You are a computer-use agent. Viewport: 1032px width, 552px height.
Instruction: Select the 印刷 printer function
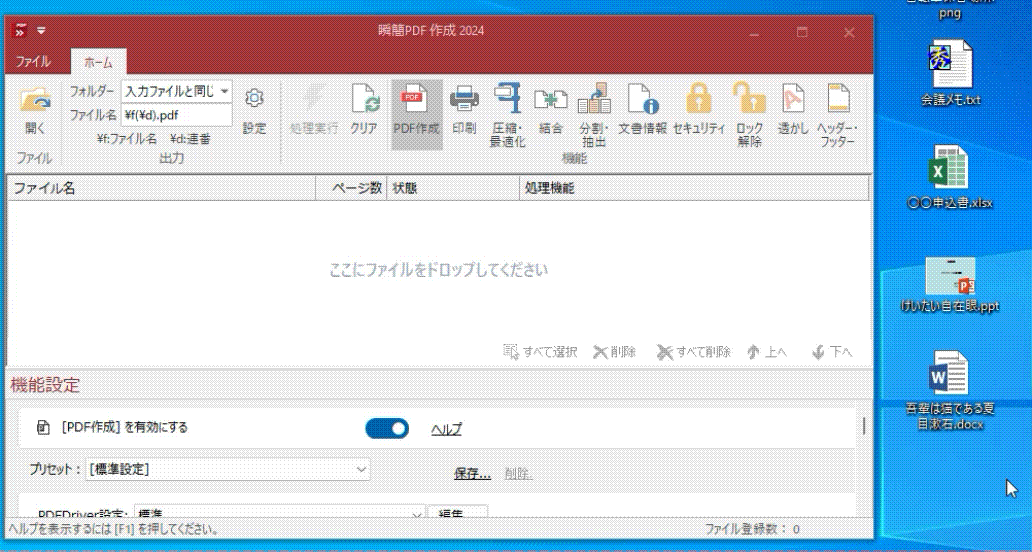point(464,111)
